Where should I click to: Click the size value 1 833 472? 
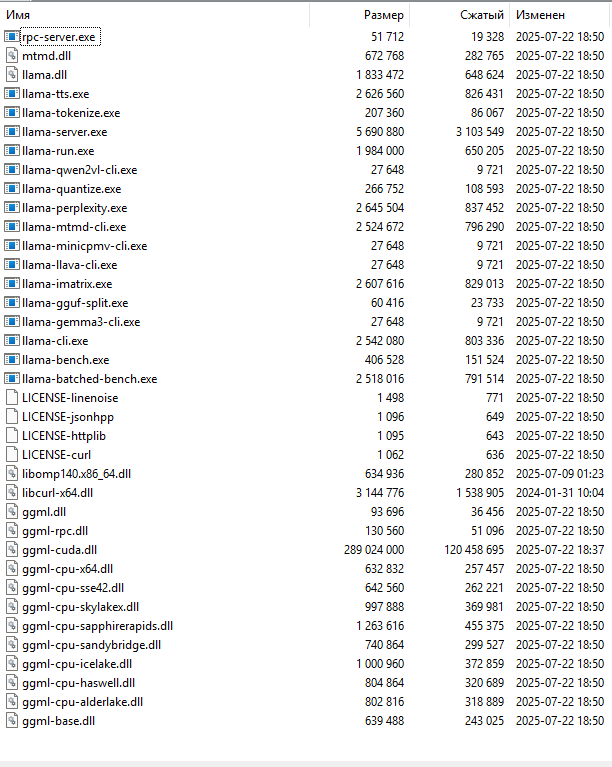(x=380, y=75)
